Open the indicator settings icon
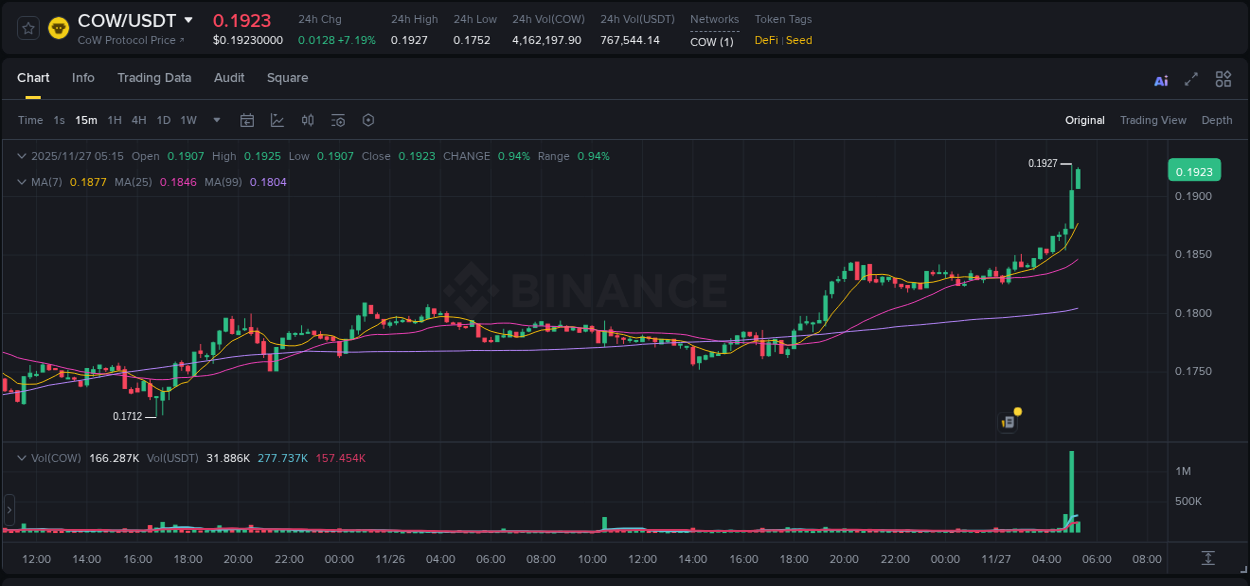Screen dimensions: 1250x586 338,119
